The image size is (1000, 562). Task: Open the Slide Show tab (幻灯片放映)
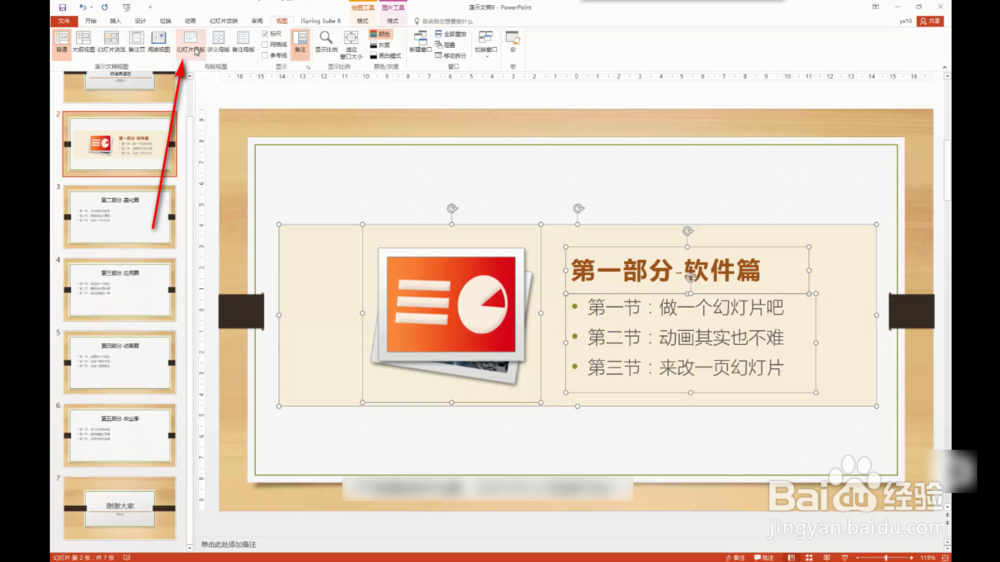(x=223, y=21)
